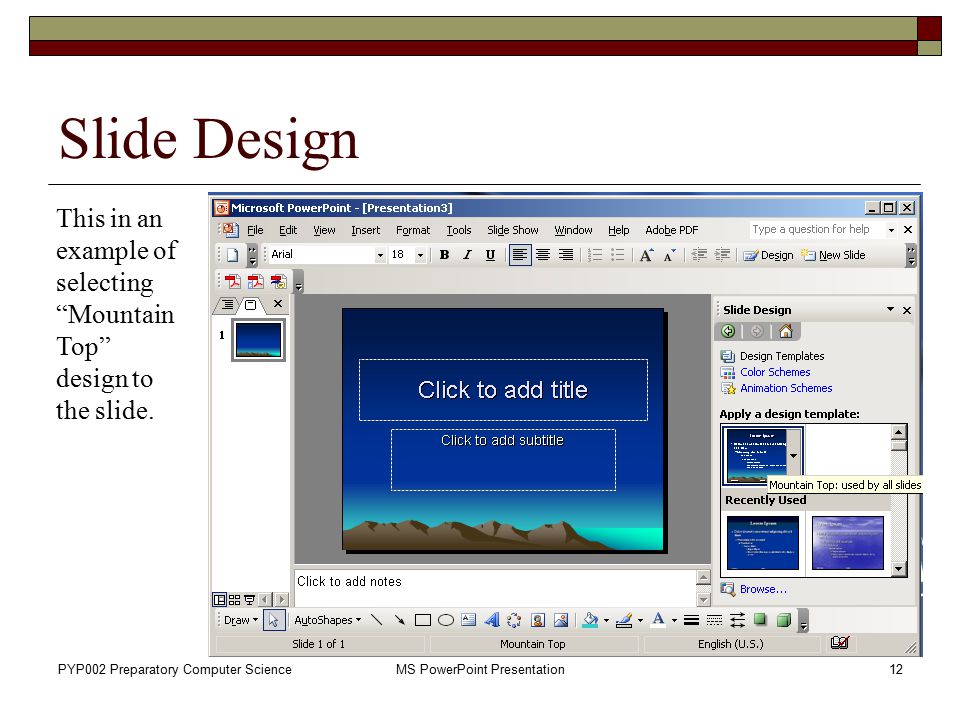Toggle Bold formatting button
This screenshot has height=720, width=960.
pos(444,255)
